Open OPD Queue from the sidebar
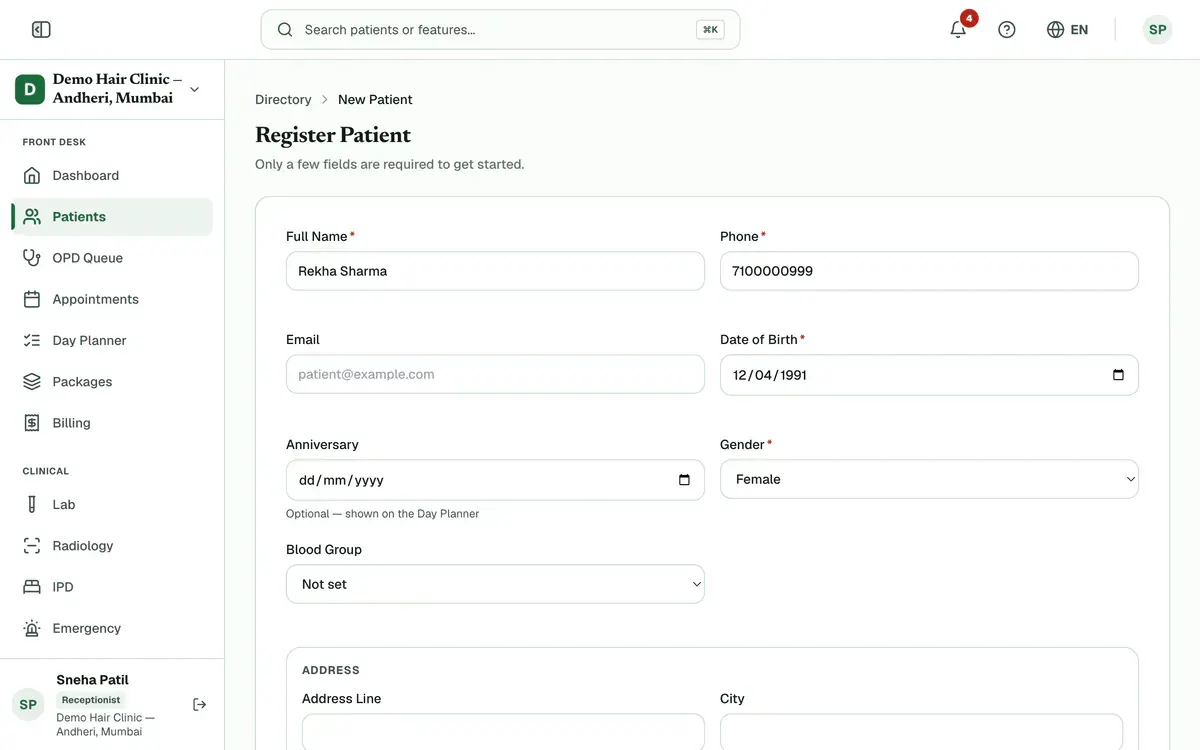1200x750 pixels. click(x=112, y=258)
